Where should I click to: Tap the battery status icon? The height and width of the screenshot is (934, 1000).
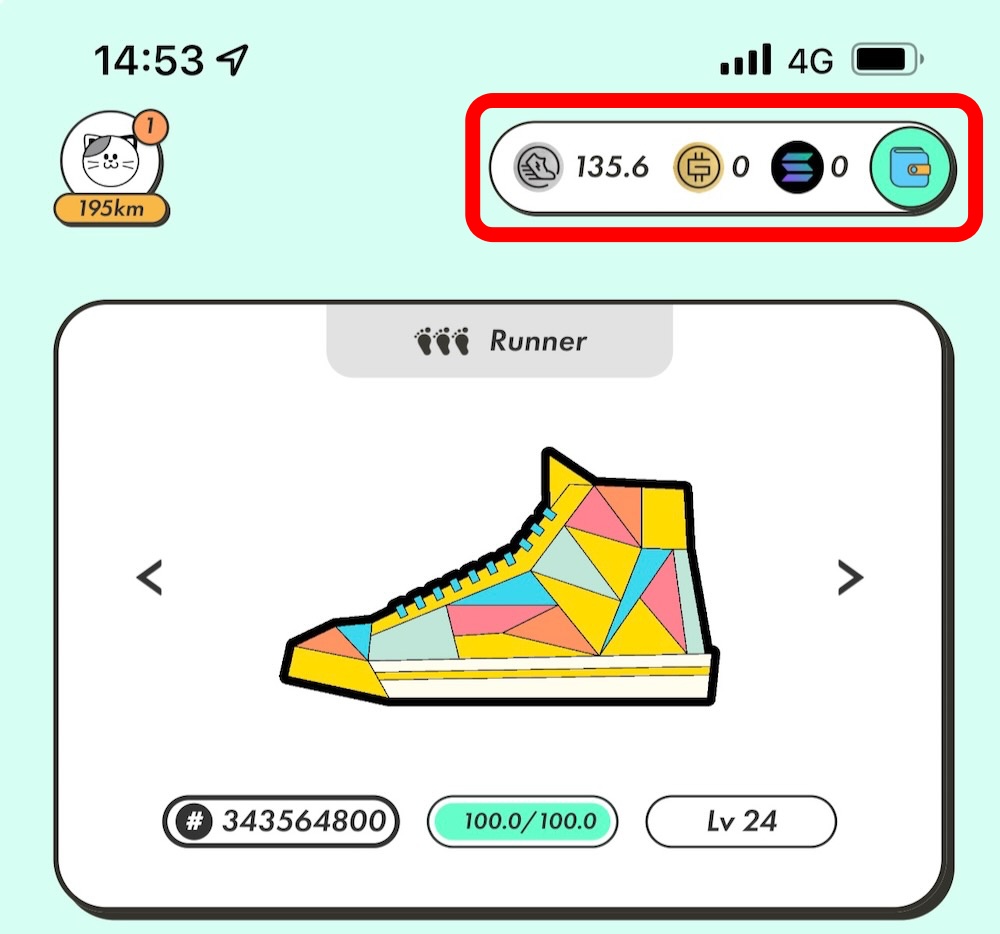point(888,60)
